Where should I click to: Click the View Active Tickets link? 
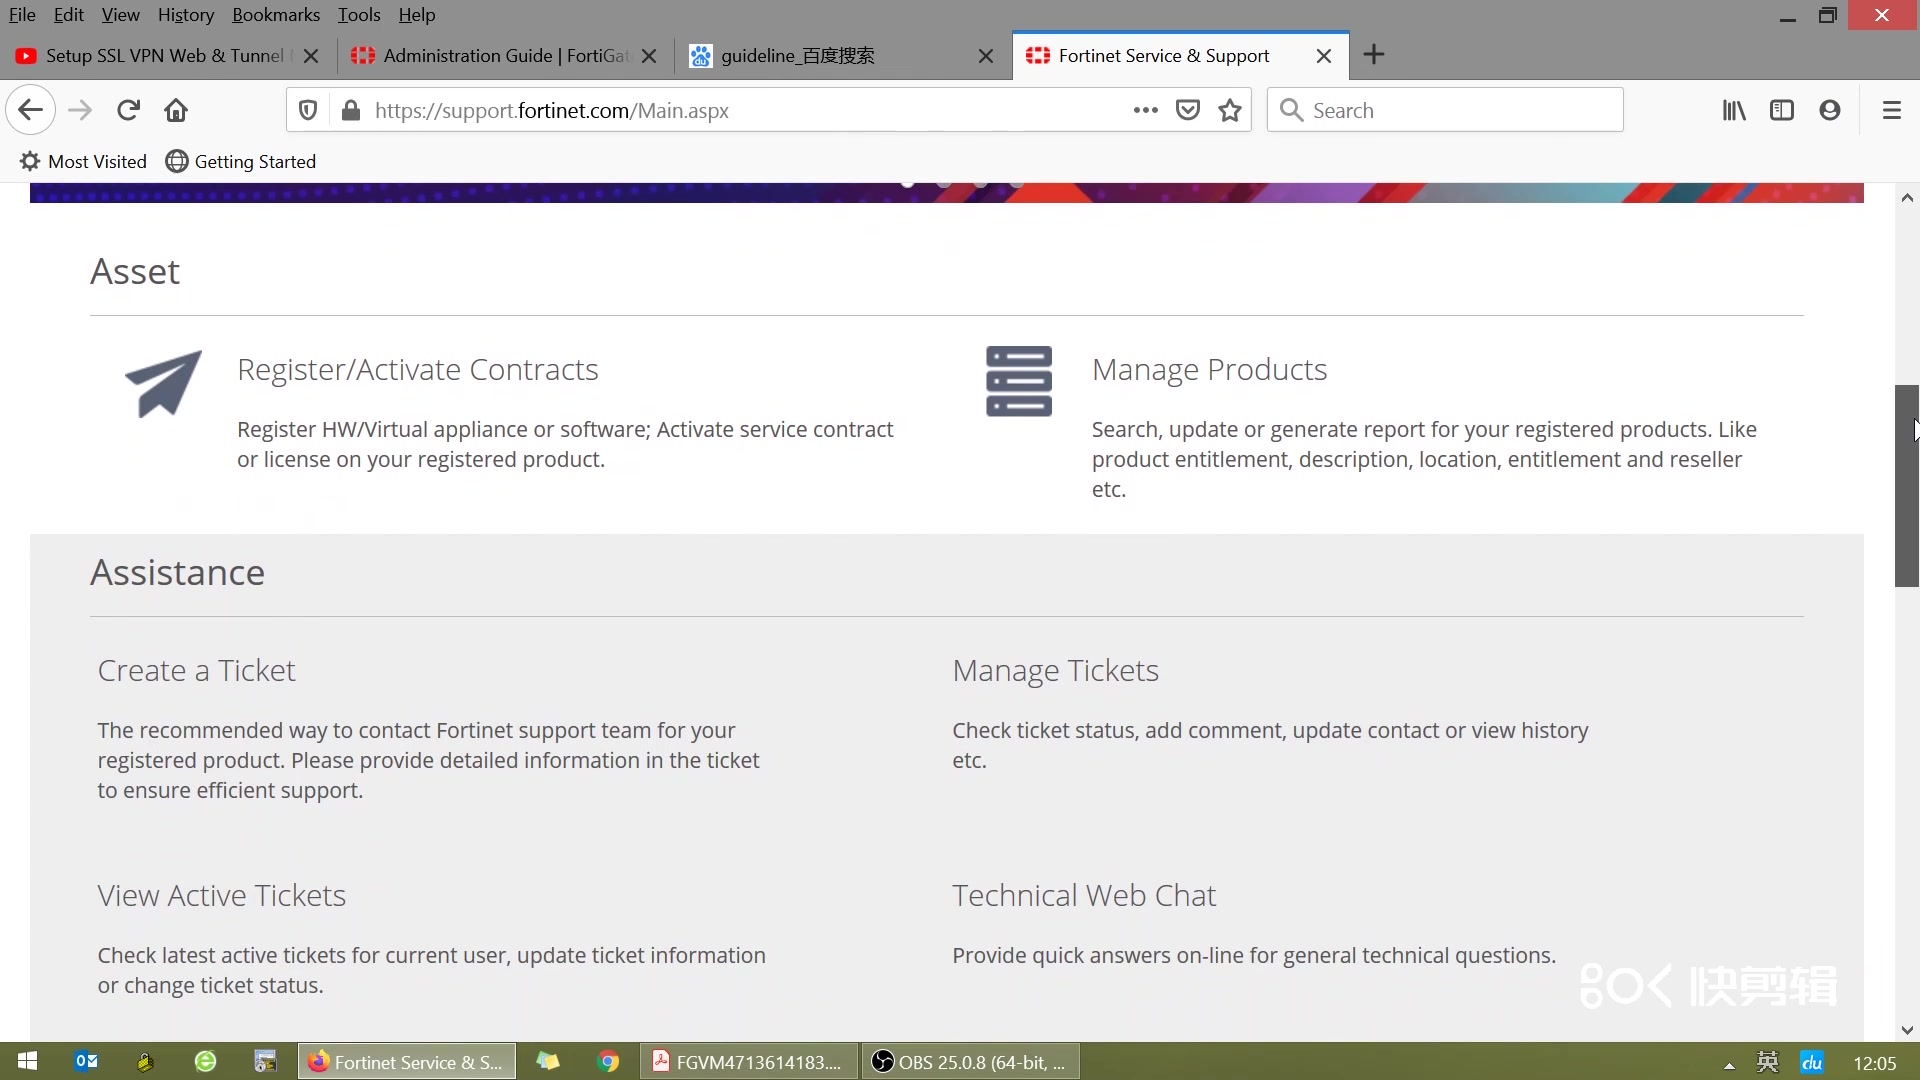click(222, 894)
